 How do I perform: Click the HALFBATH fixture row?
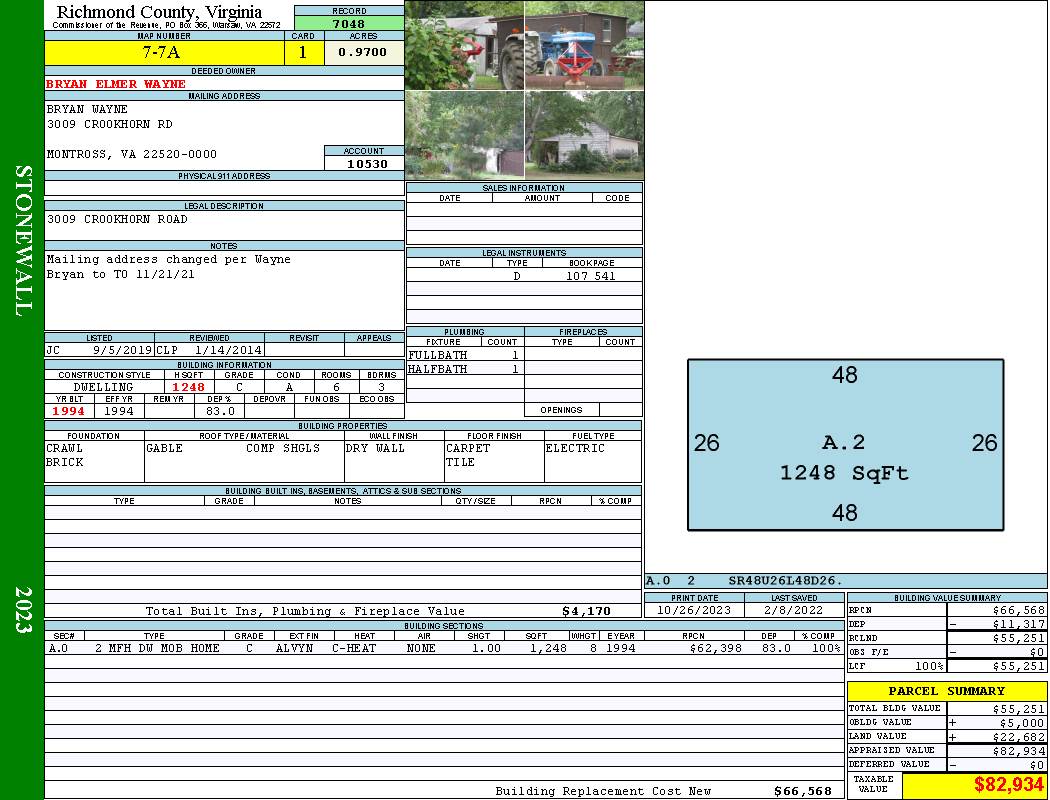(x=464, y=369)
